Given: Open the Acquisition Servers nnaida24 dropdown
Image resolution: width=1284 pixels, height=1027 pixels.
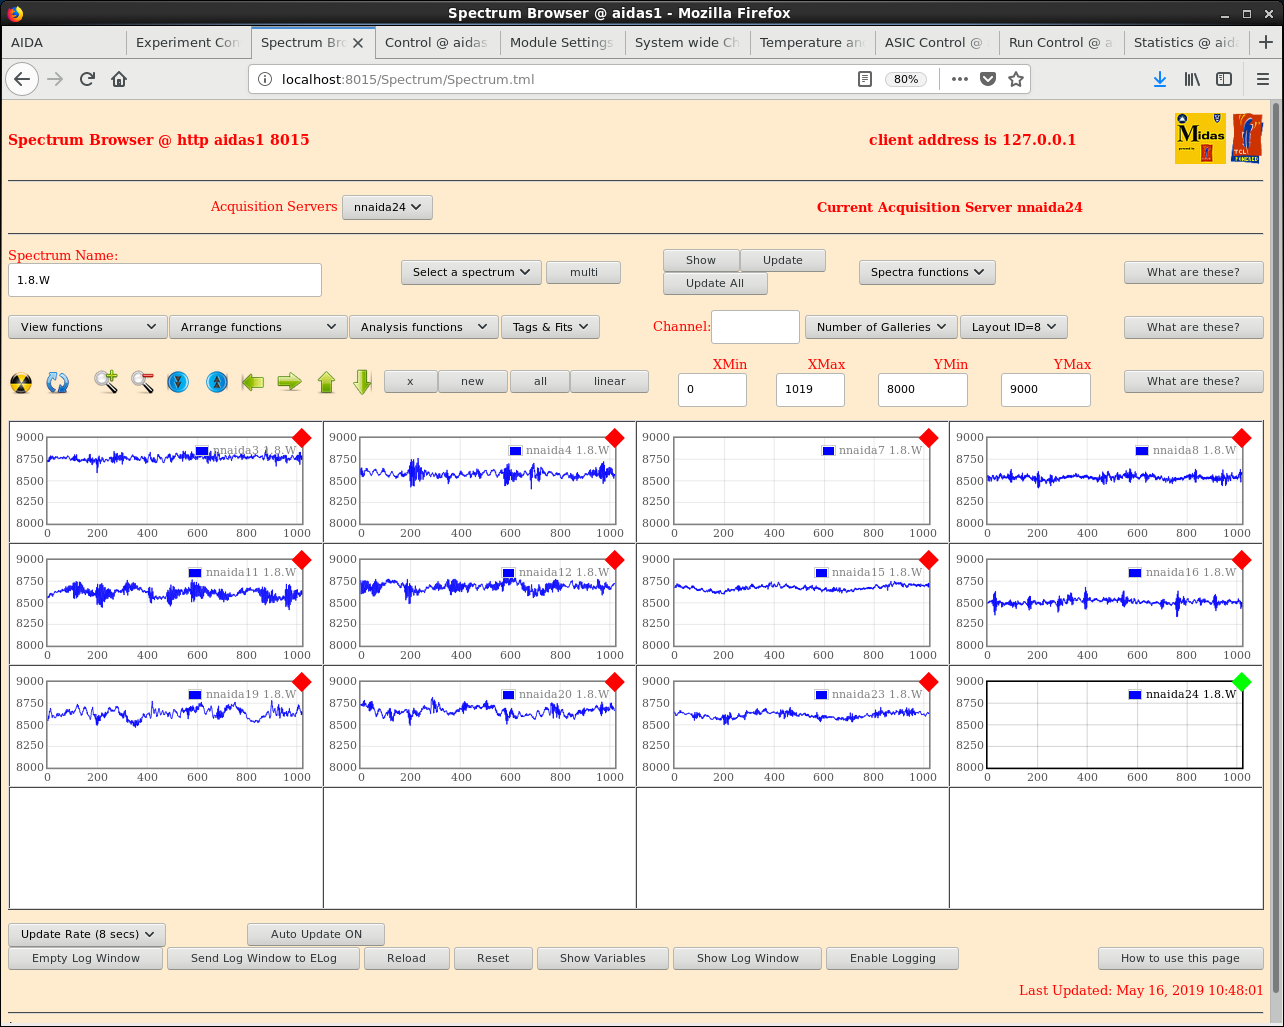Looking at the screenshot, I should point(387,207).
